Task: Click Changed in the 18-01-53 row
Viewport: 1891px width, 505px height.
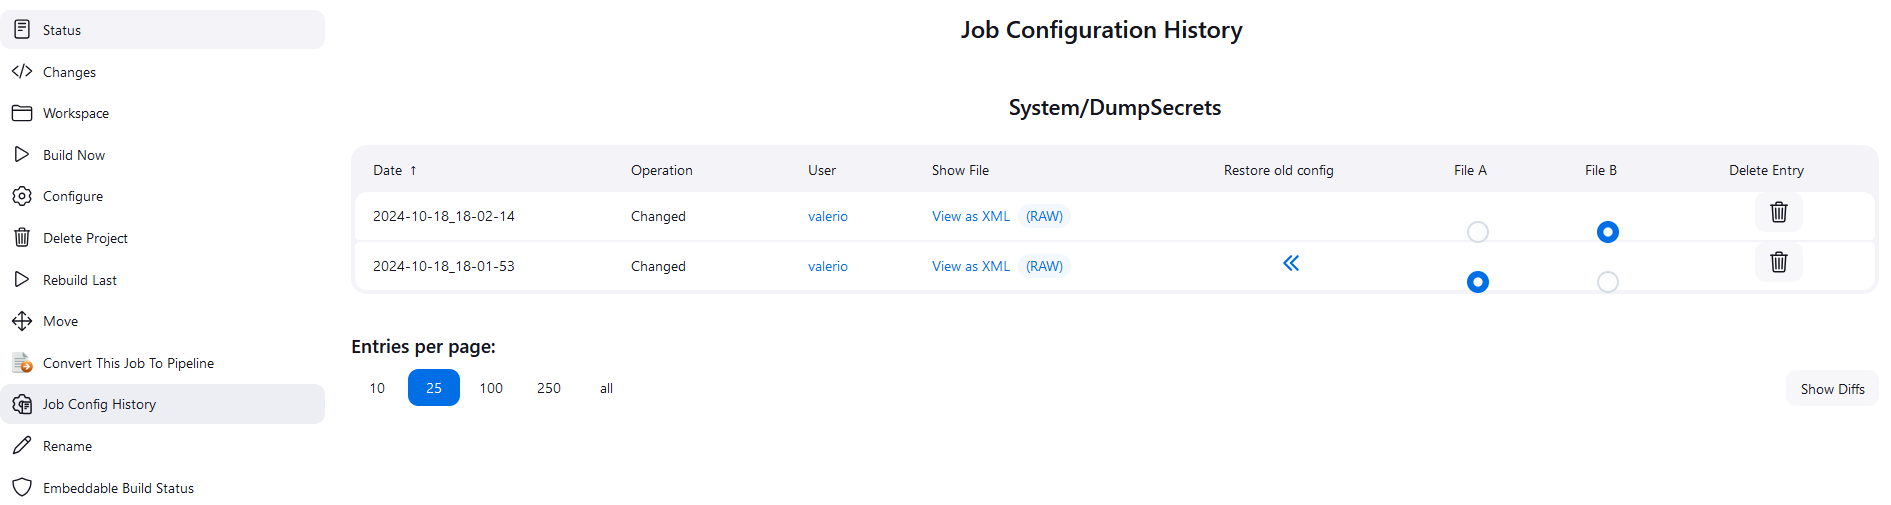Action: pos(658,266)
